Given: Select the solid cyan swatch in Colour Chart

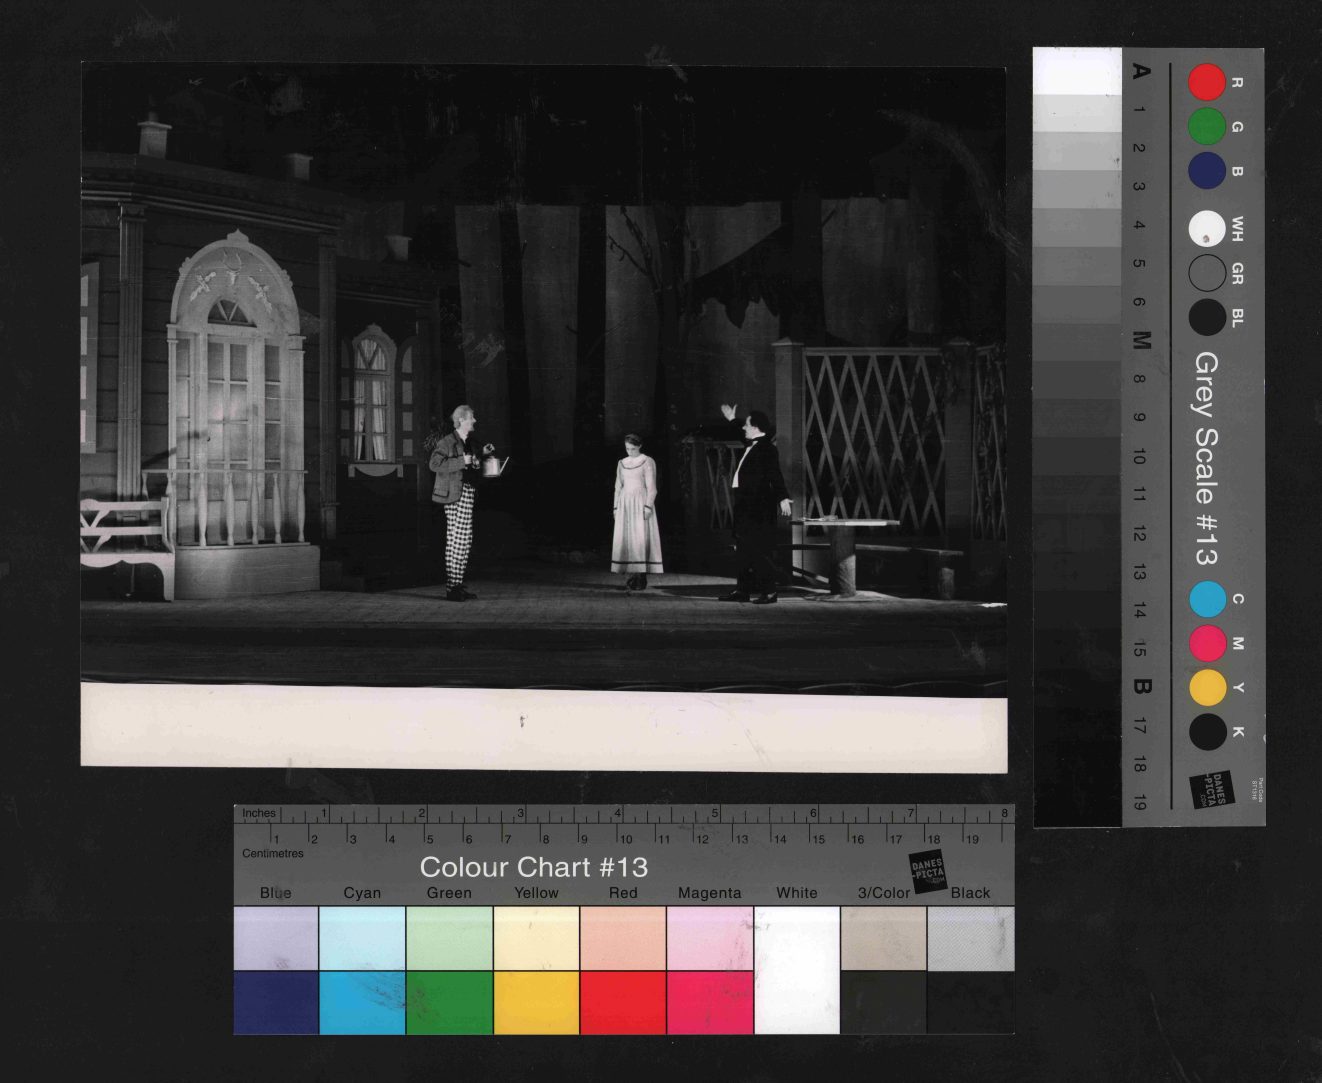Looking at the screenshot, I should [362, 1002].
